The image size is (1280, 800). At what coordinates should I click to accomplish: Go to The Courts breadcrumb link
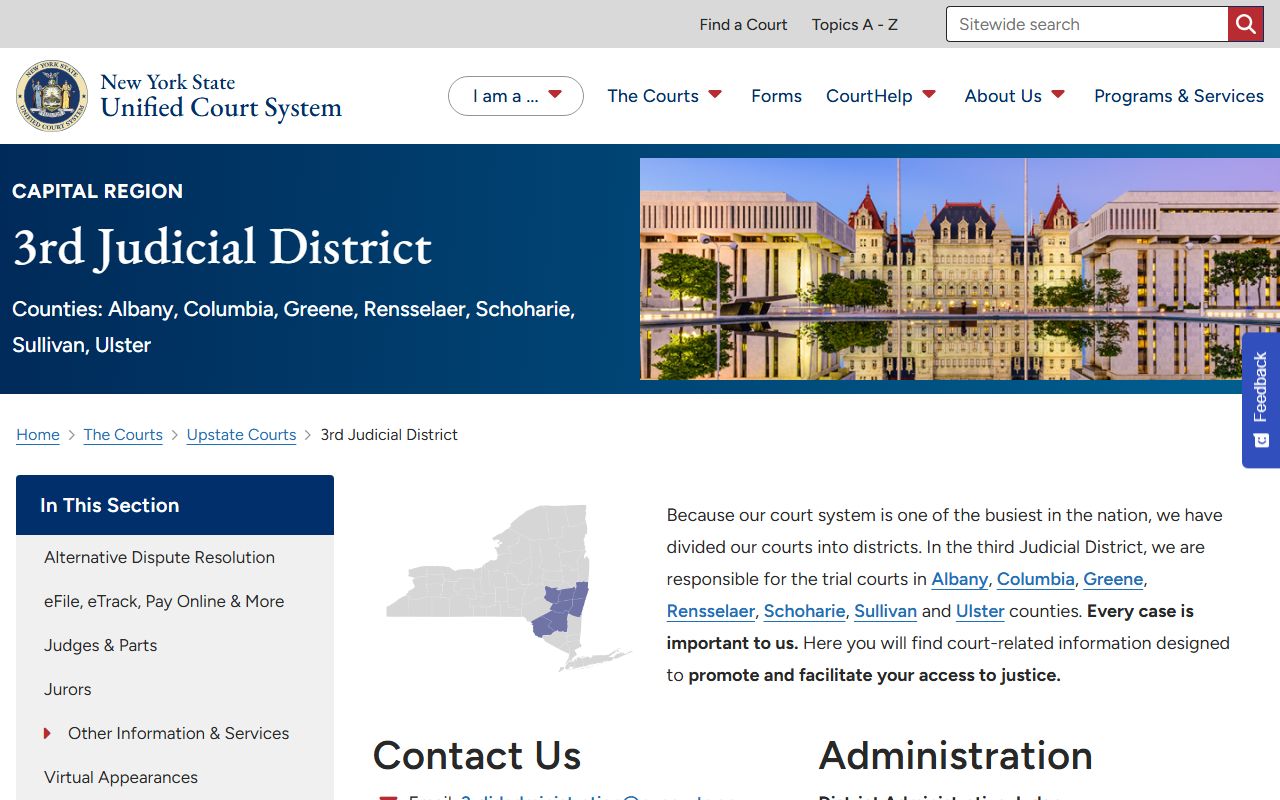click(x=123, y=435)
